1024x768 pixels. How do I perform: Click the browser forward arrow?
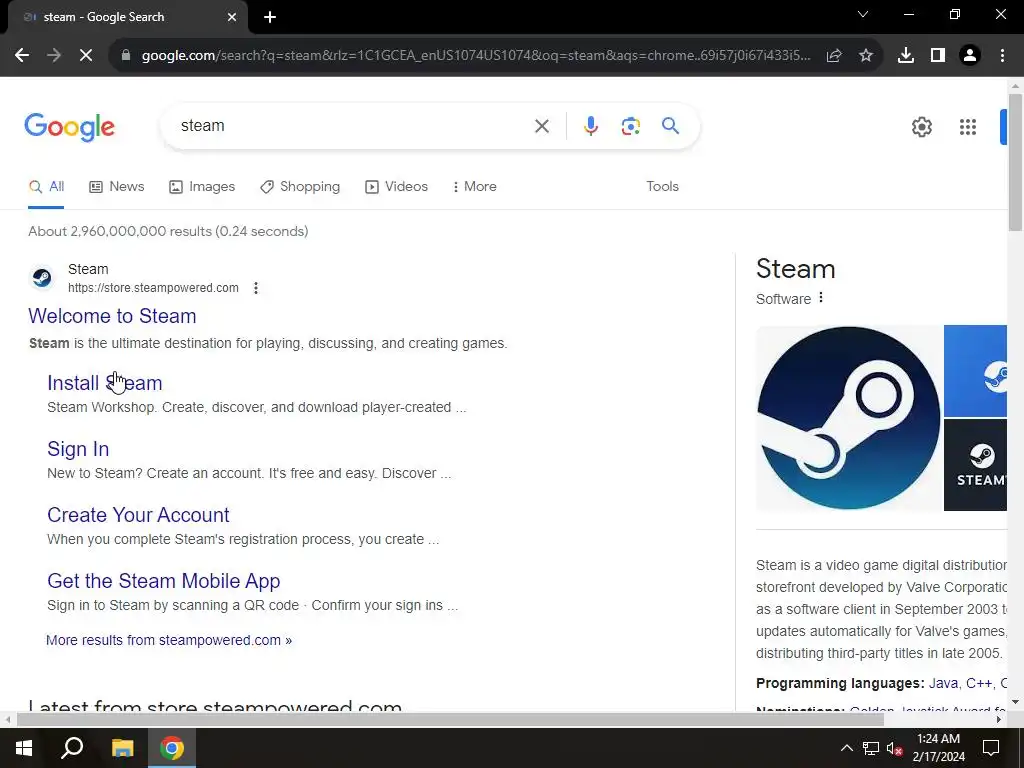[54, 56]
